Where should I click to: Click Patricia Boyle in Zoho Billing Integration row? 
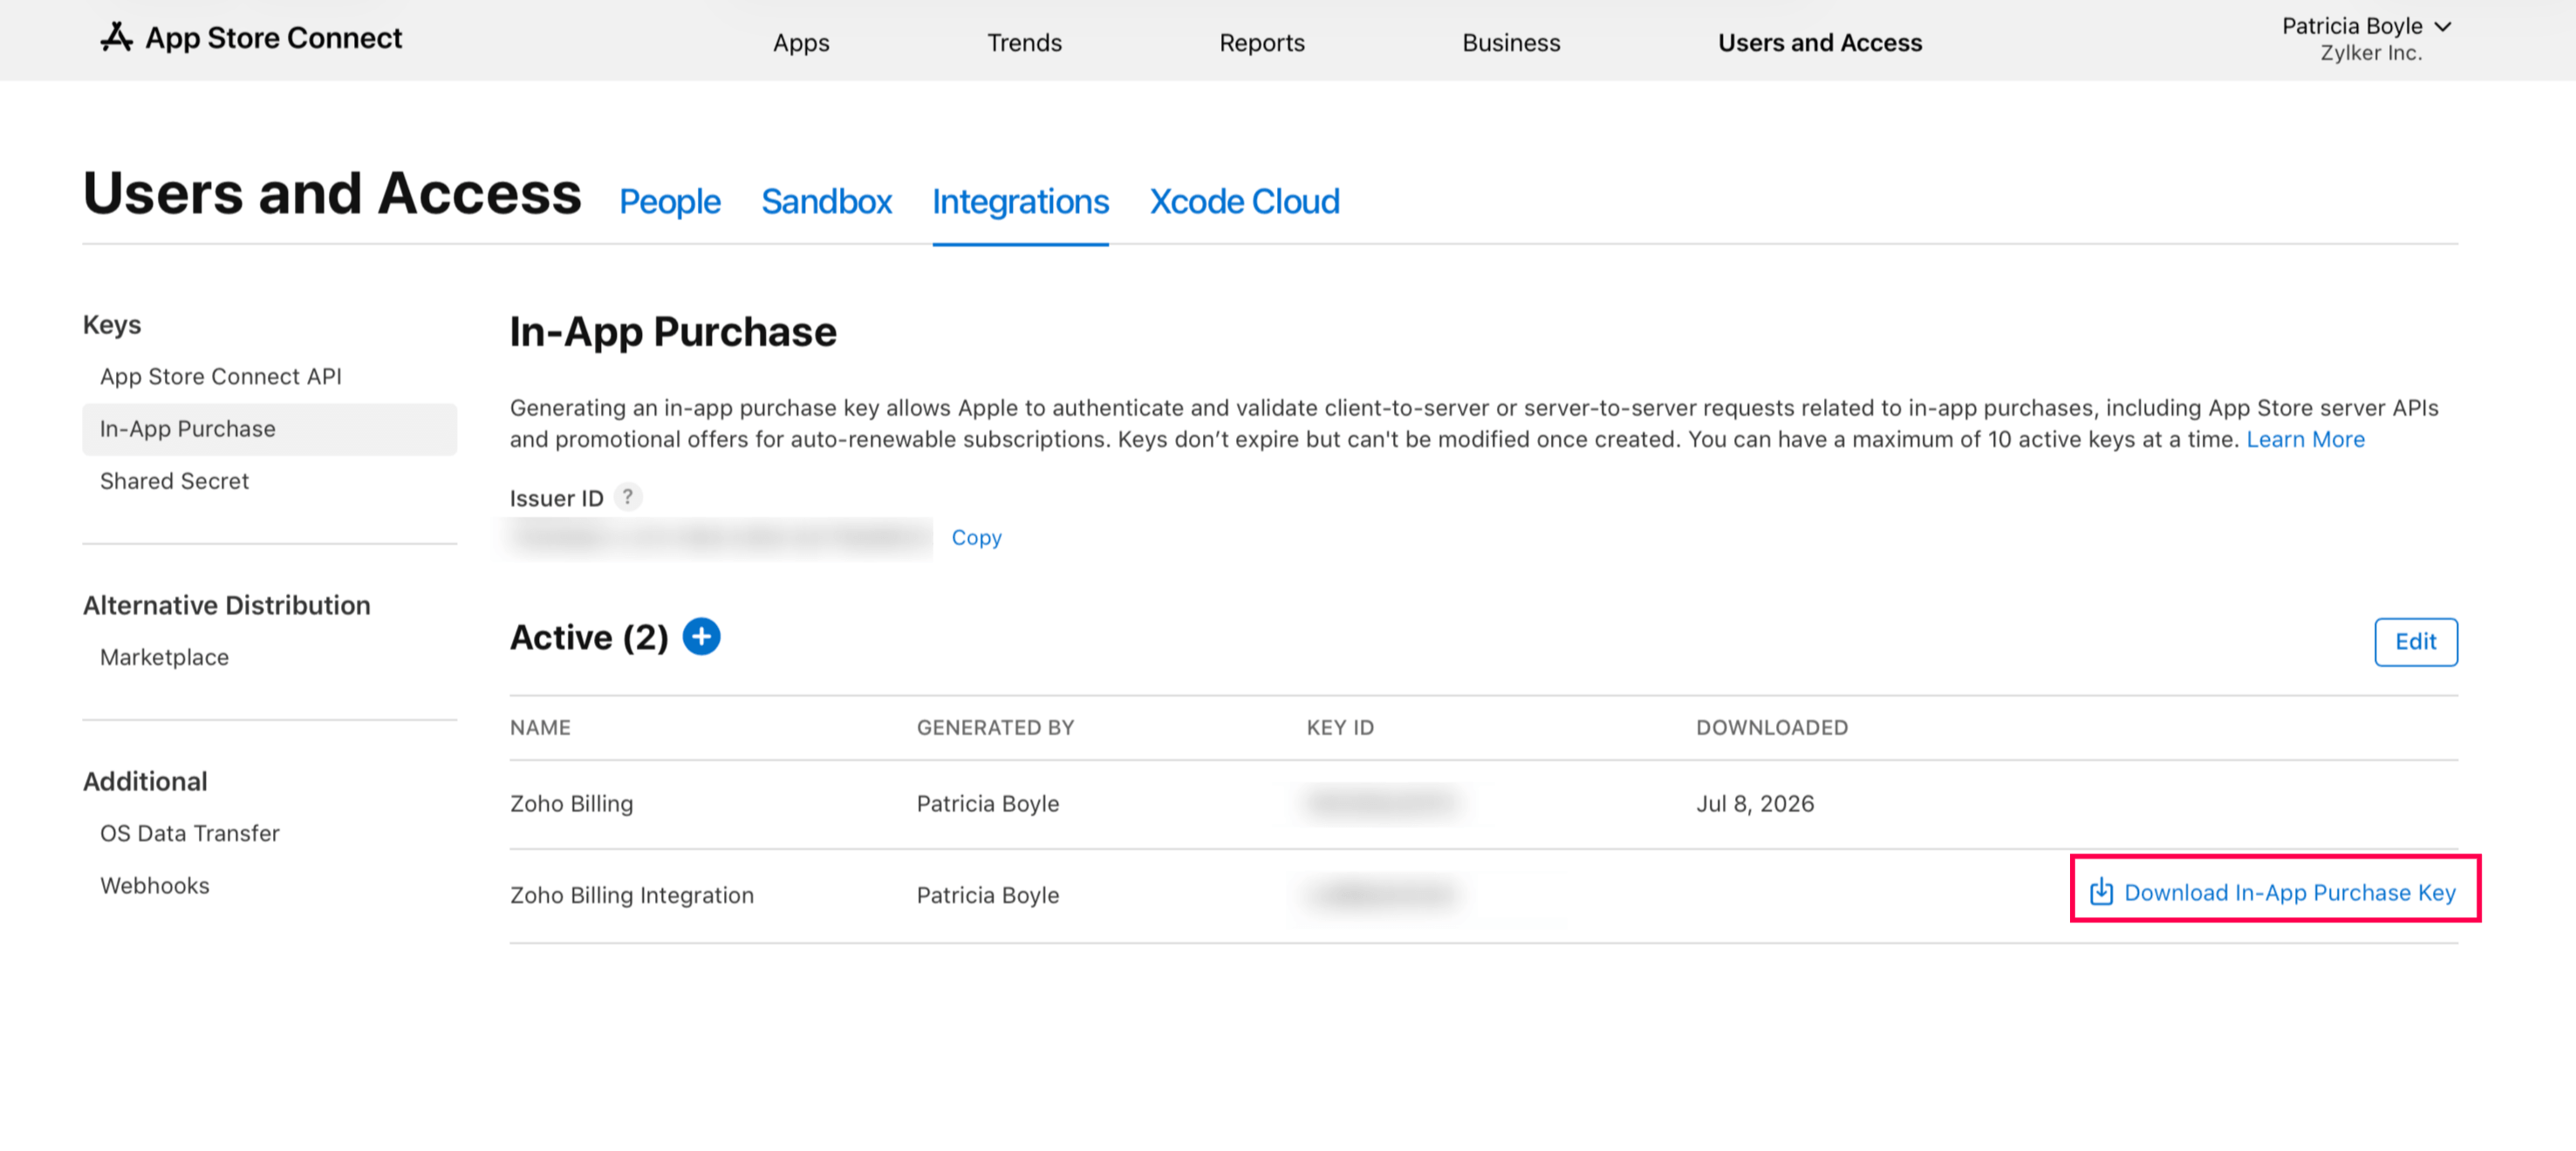[x=987, y=895]
